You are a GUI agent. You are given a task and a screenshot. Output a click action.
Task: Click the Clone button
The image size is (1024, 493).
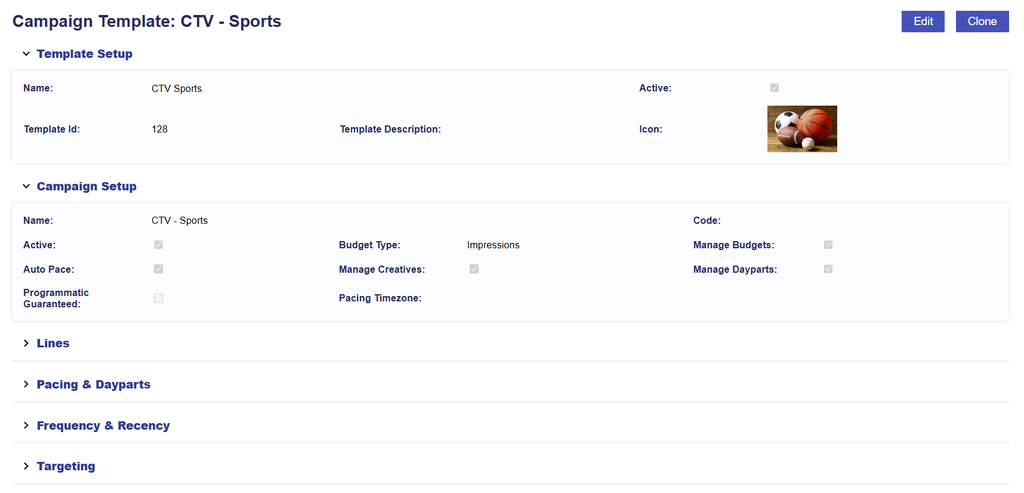(982, 22)
